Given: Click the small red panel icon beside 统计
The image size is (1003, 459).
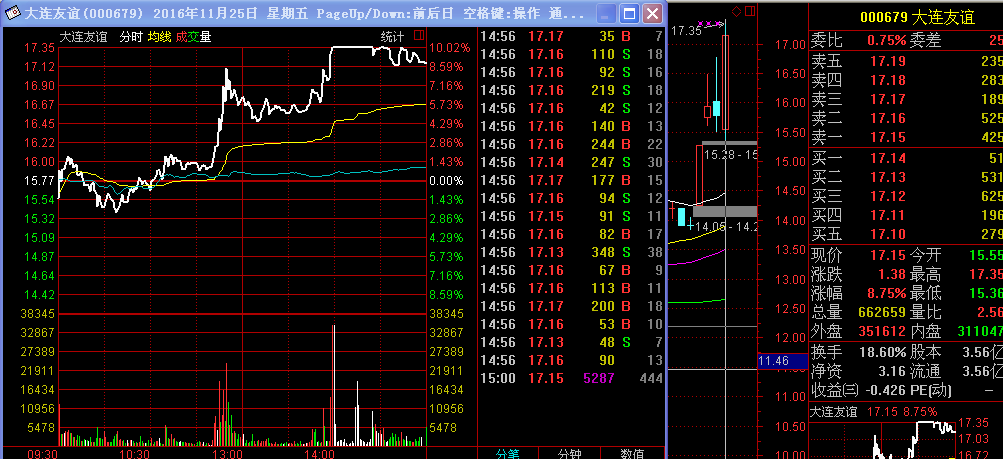Looking at the screenshot, I should click(x=416, y=37).
